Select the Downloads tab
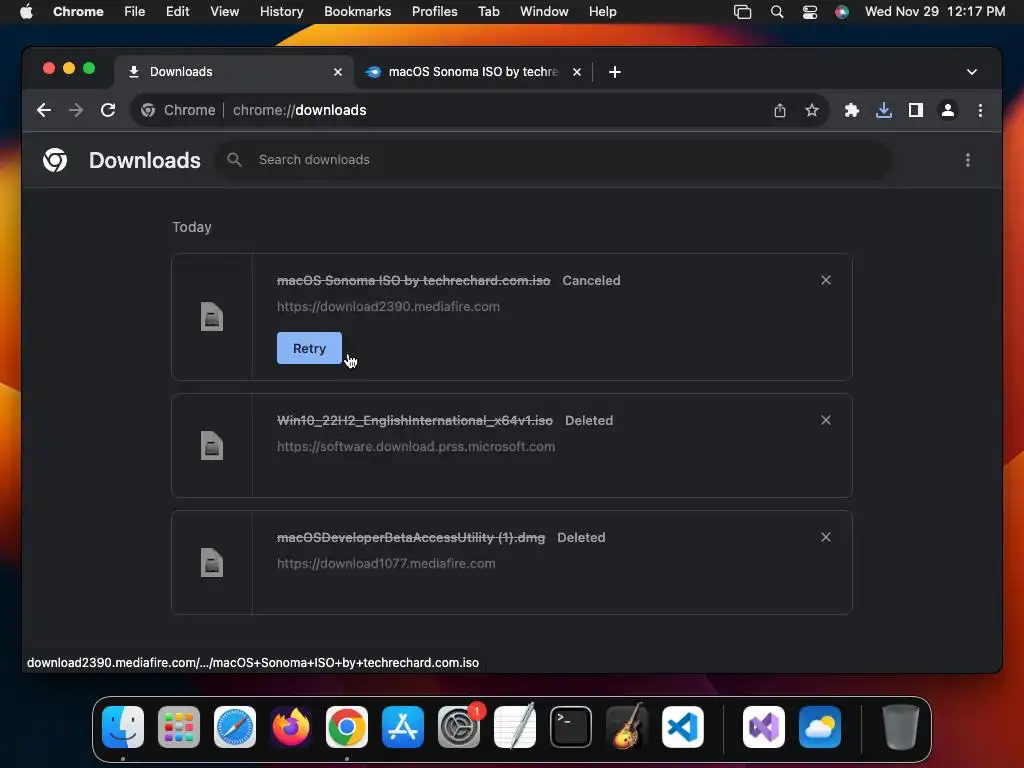Image resolution: width=1024 pixels, height=768 pixels. [234, 72]
